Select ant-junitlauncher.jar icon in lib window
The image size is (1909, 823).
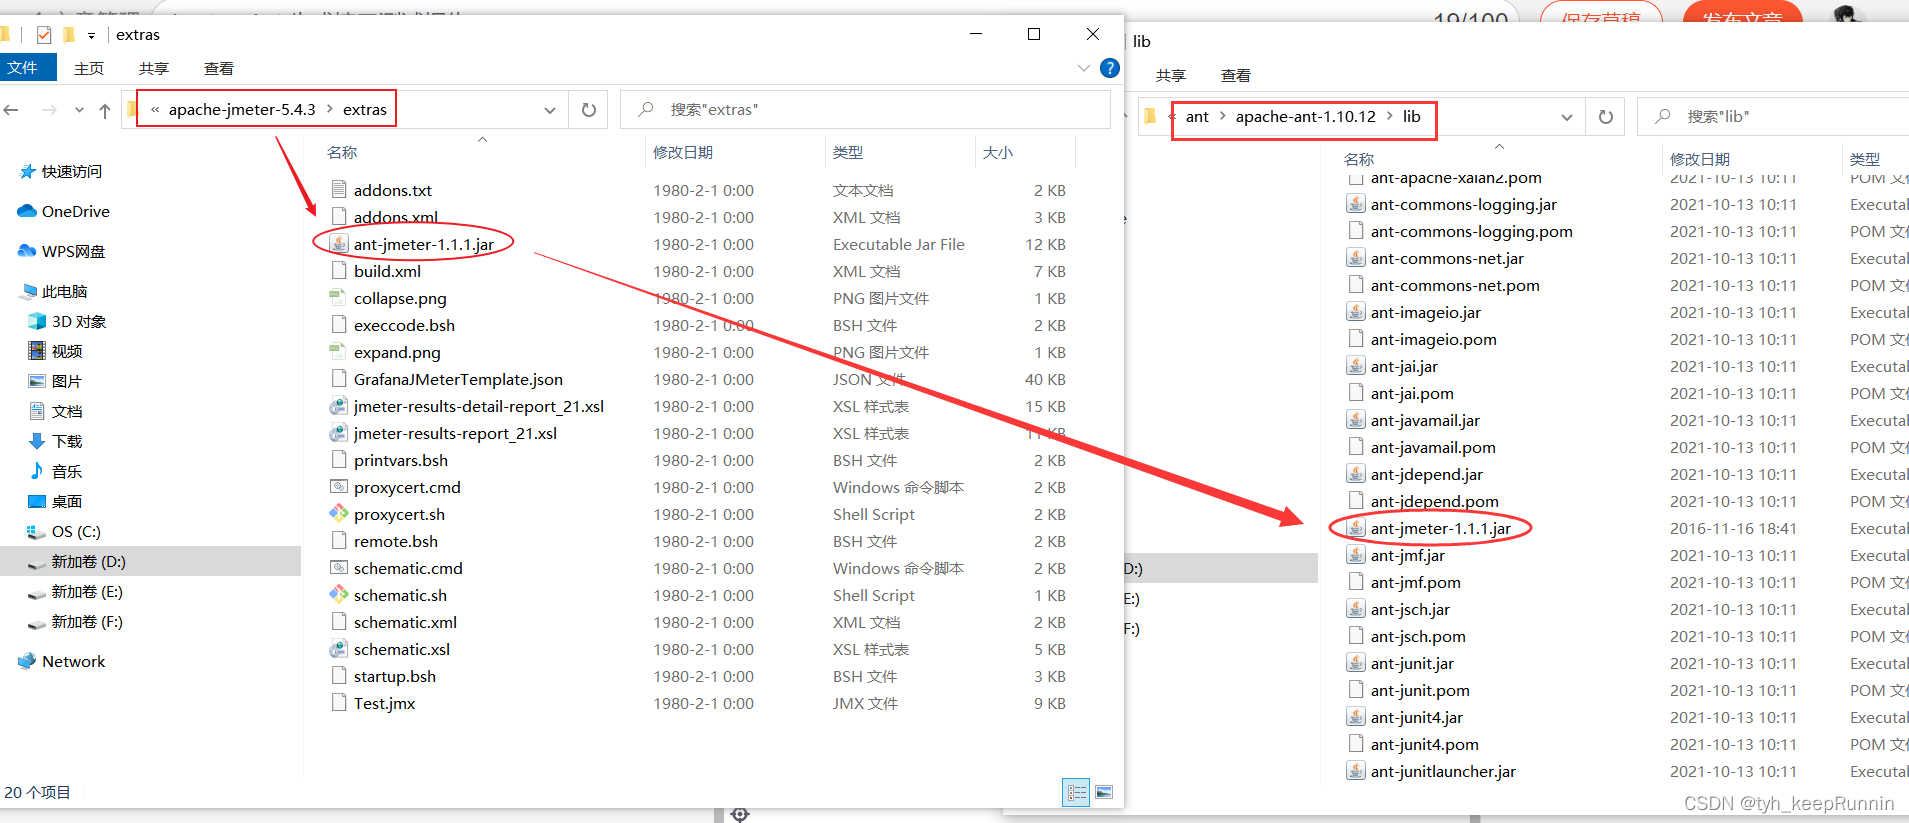pyautogui.click(x=1356, y=771)
